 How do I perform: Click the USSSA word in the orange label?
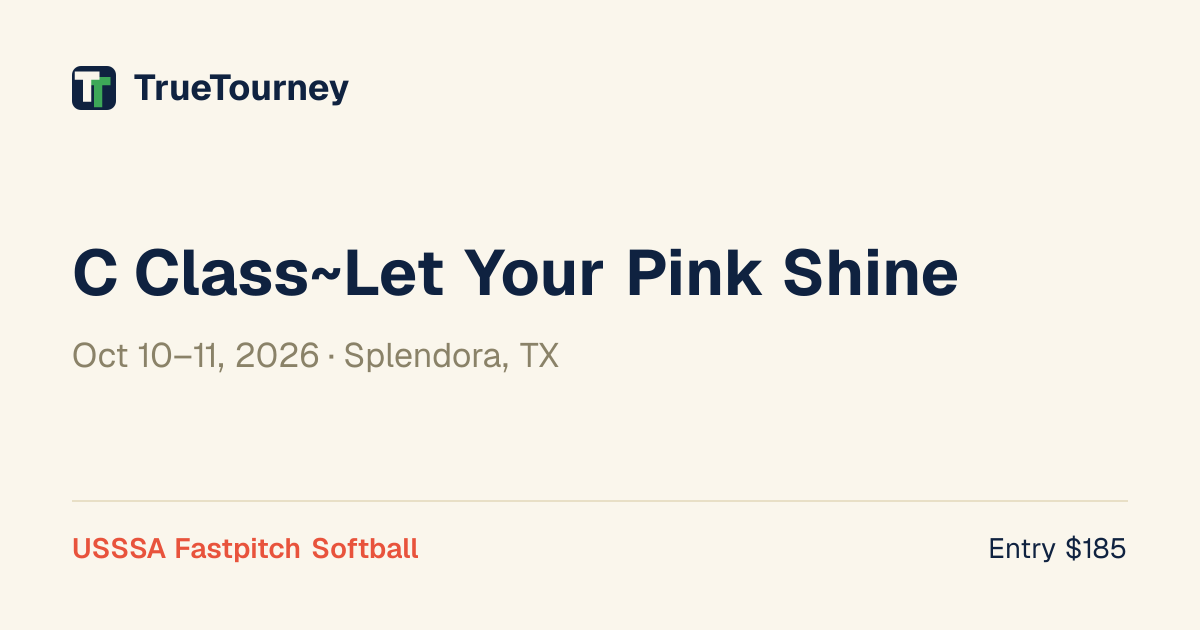(x=119, y=548)
